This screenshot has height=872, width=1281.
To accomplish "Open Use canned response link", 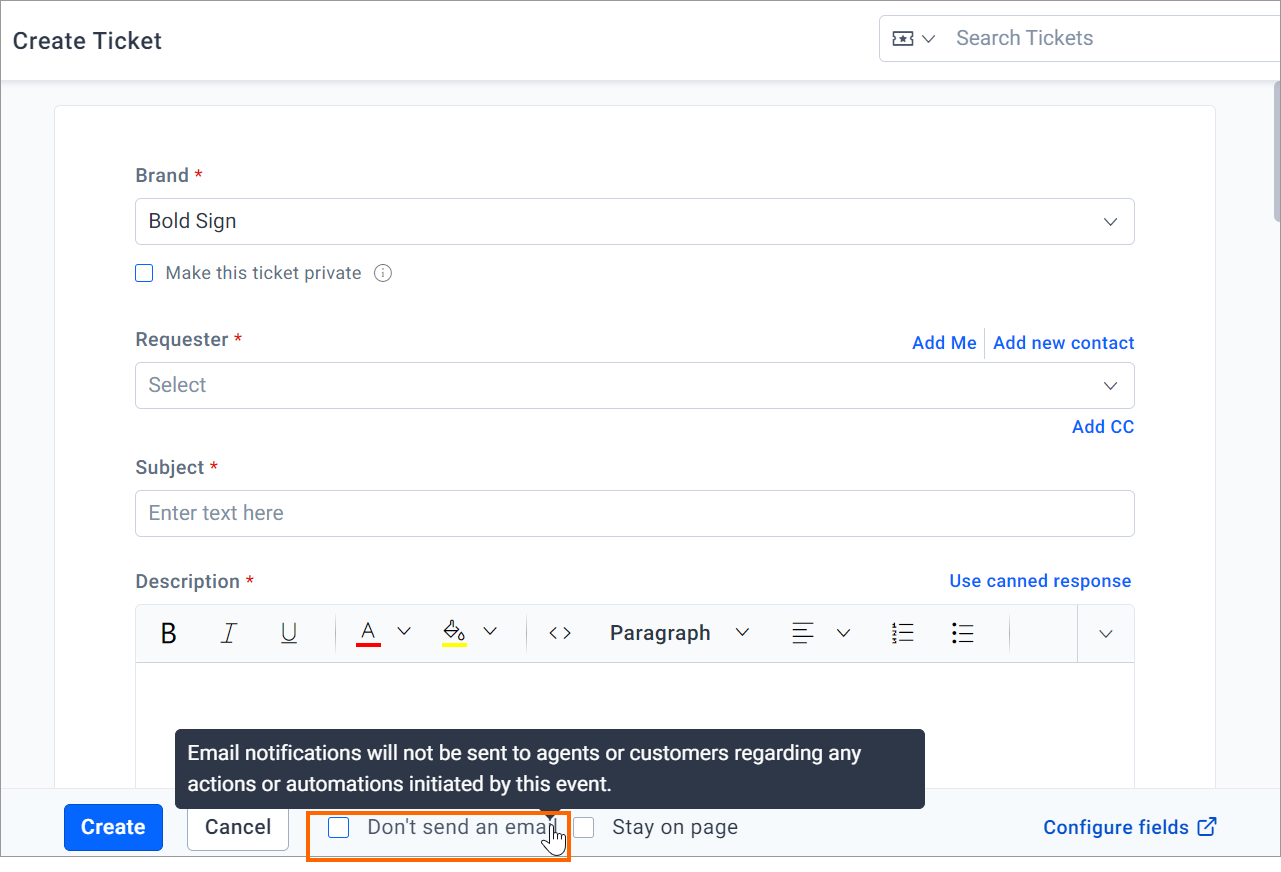I will coord(1040,581).
